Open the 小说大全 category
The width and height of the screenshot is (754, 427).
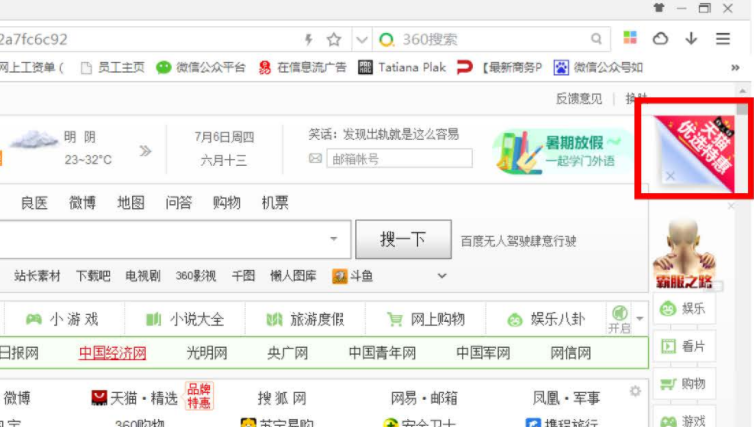tap(185, 319)
